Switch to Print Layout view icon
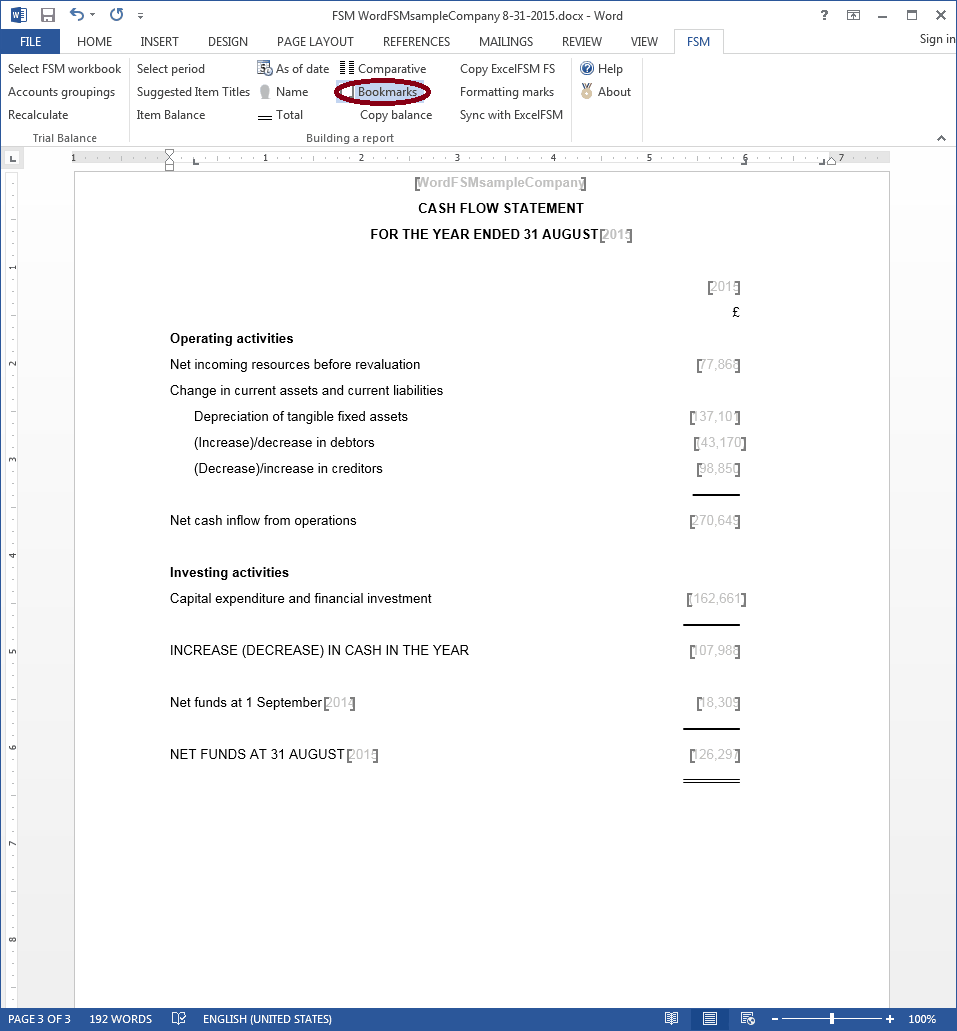The height and width of the screenshot is (1031, 957). pos(710,1019)
